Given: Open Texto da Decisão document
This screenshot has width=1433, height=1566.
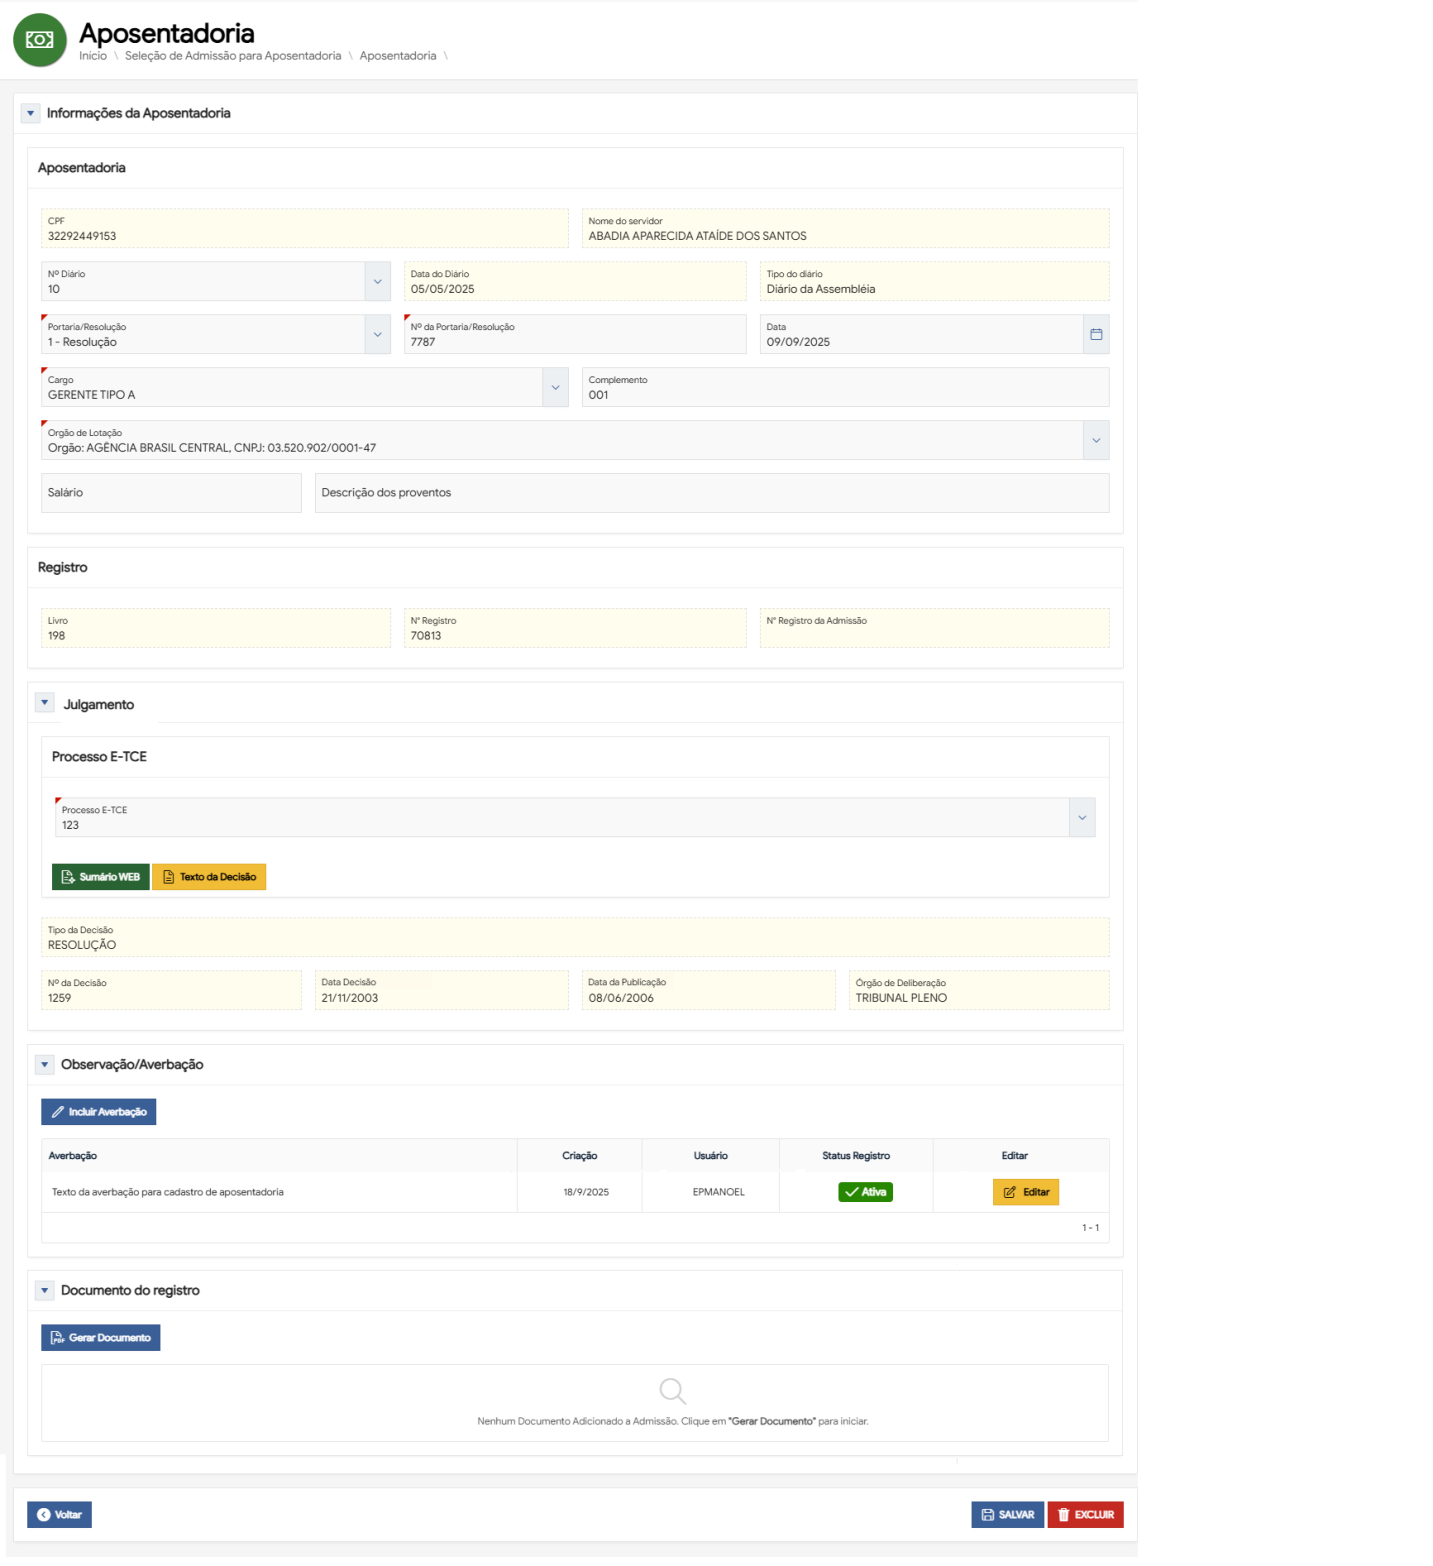Looking at the screenshot, I should (209, 877).
